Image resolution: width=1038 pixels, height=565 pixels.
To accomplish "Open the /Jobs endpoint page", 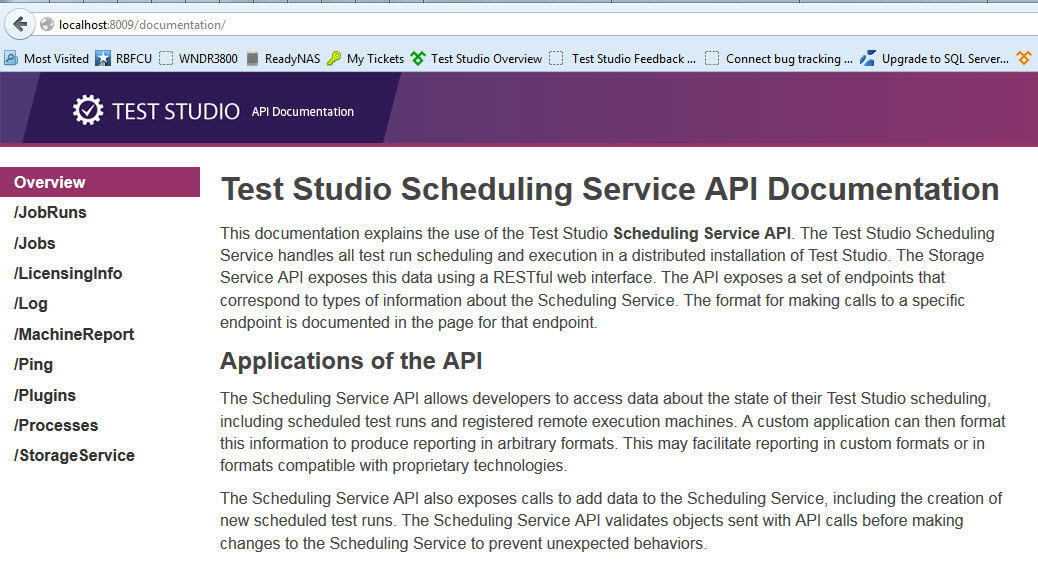I will (x=34, y=243).
